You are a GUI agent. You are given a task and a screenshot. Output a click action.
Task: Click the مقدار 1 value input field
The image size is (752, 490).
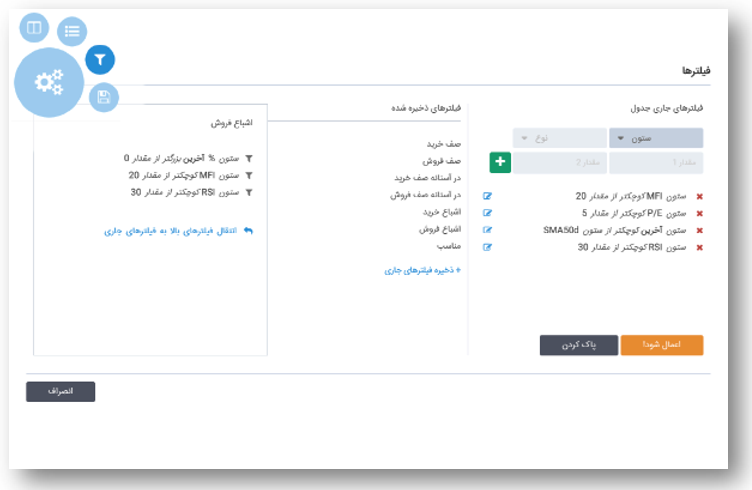coord(656,163)
